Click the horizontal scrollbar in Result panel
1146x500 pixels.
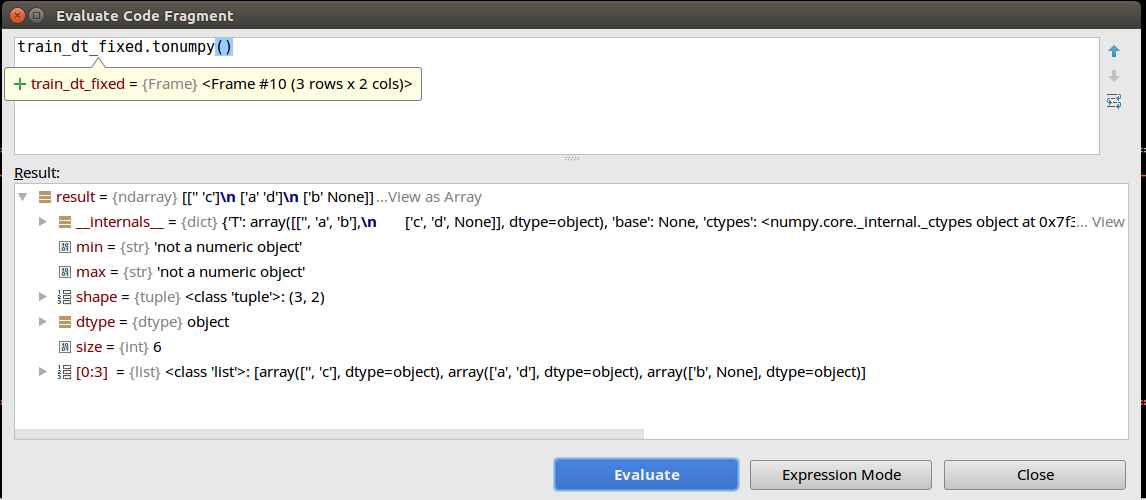(x=329, y=434)
